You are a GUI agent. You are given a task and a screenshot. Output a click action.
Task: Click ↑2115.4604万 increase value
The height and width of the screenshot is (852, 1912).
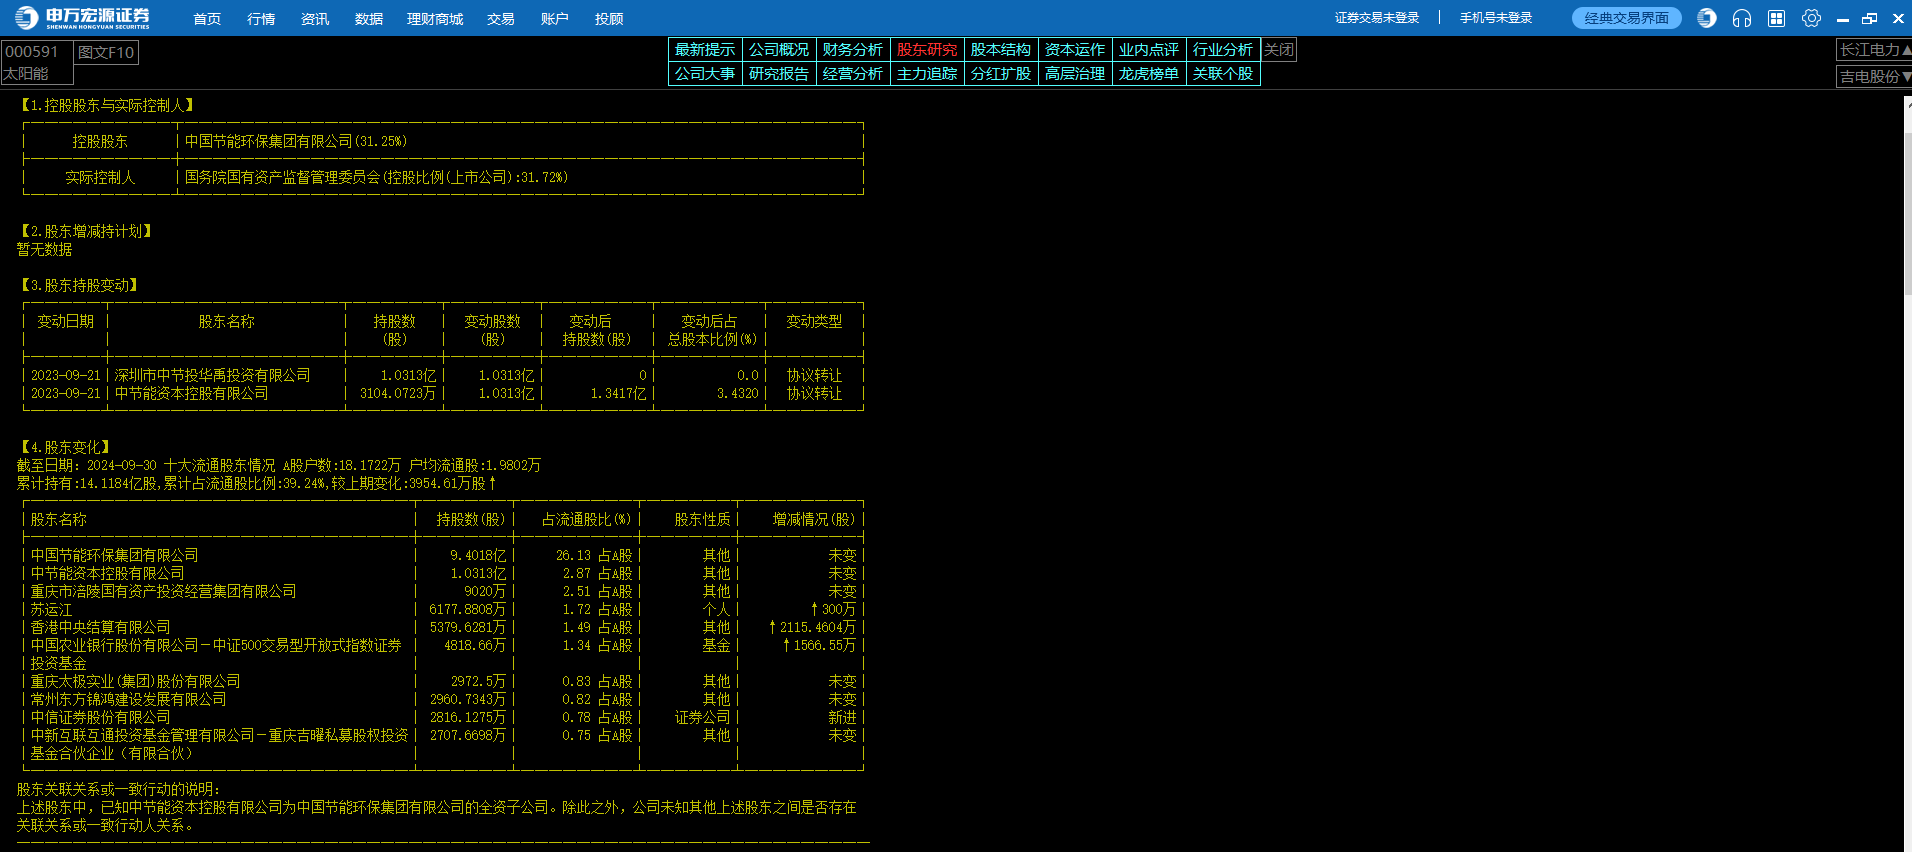point(812,627)
